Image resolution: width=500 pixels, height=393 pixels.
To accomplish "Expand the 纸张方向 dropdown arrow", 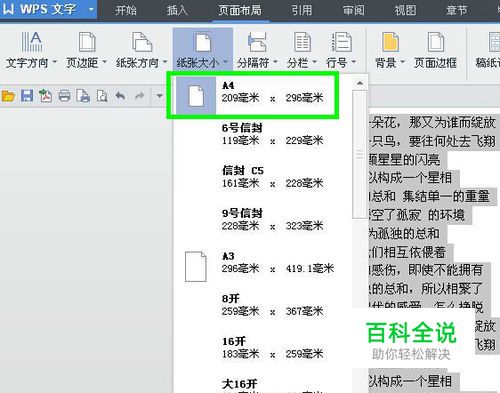I will point(165,62).
